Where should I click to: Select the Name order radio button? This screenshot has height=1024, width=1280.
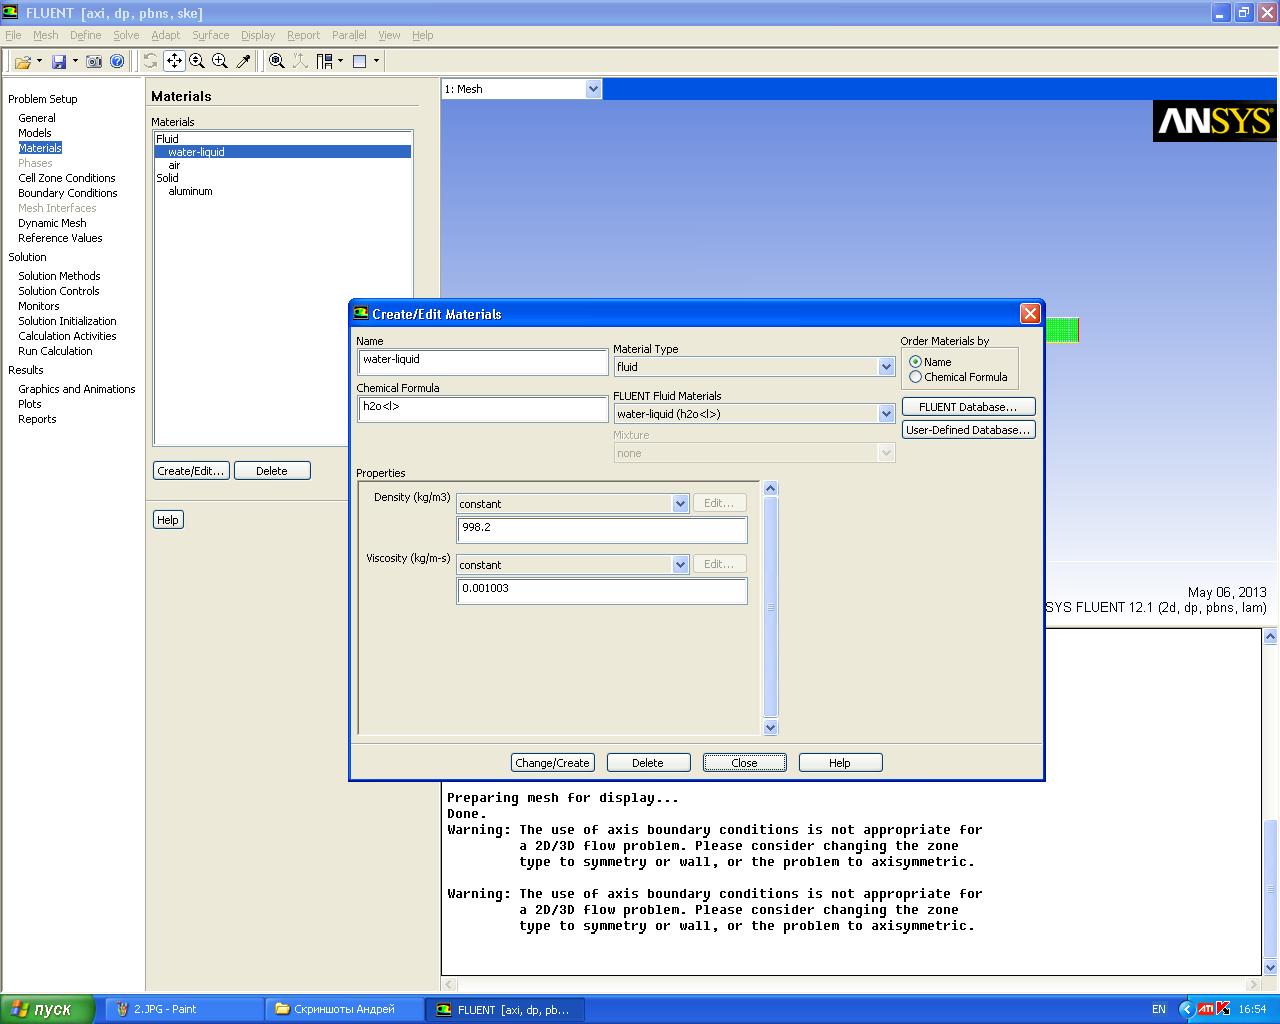click(915, 362)
